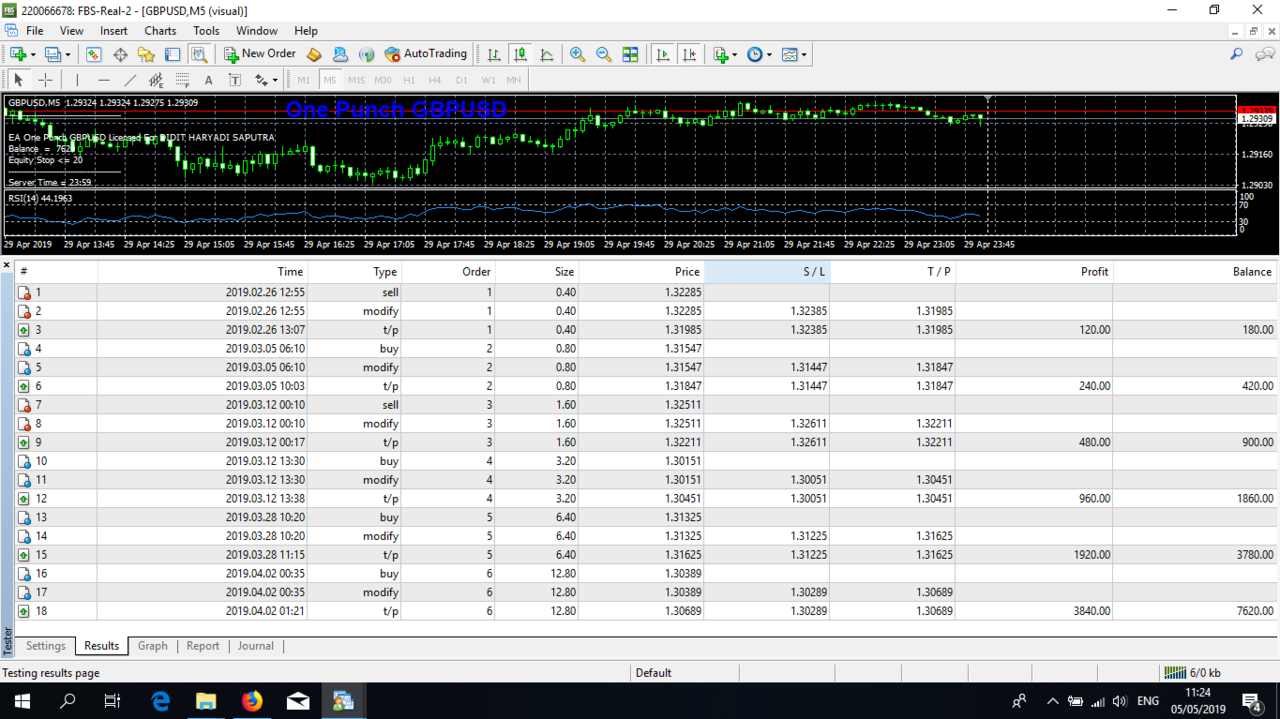Viewport: 1280px width, 719px height.
Task: Toggle chart Auto Scroll
Action: point(663,54)
